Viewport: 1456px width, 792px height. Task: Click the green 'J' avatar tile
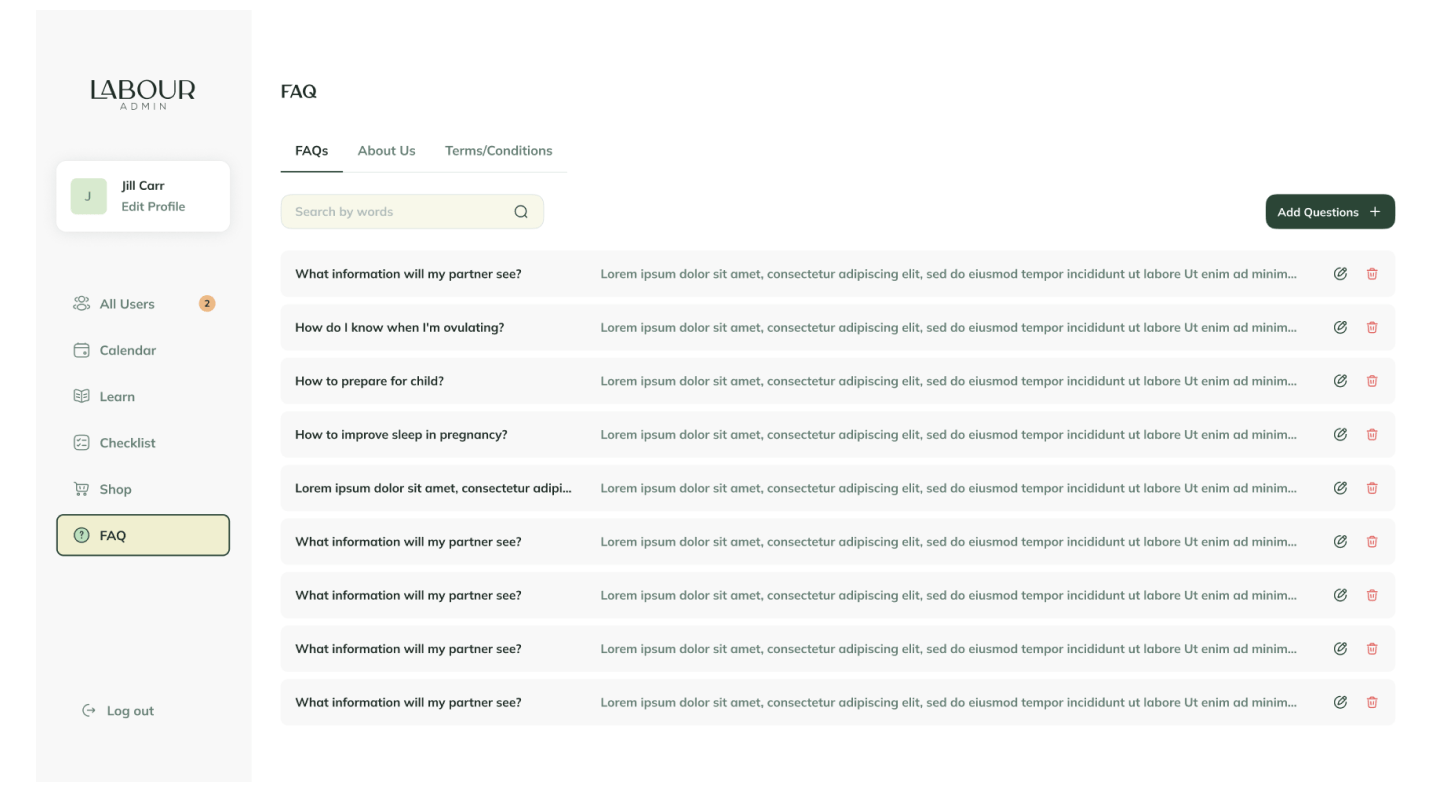coord(88,196)
